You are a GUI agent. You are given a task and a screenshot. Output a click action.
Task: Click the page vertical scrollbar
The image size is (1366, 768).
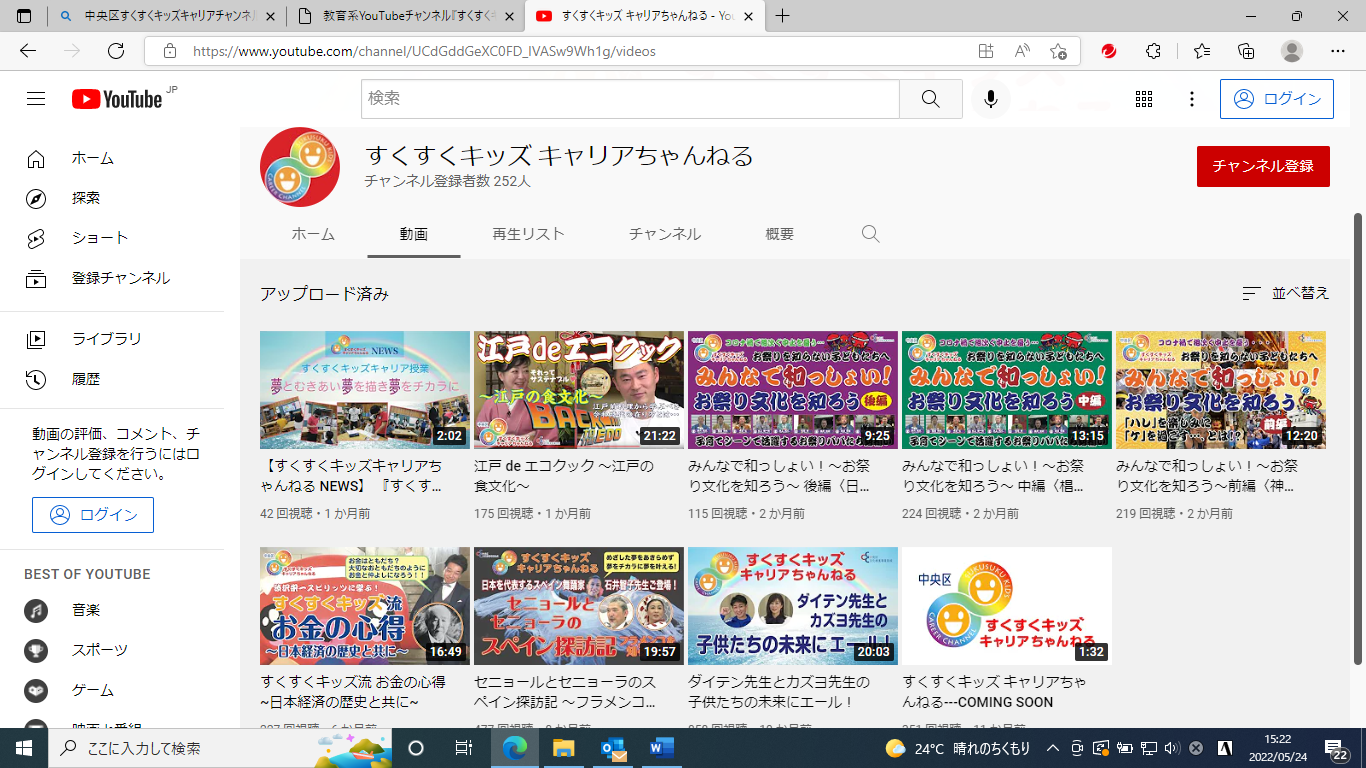1357,437
